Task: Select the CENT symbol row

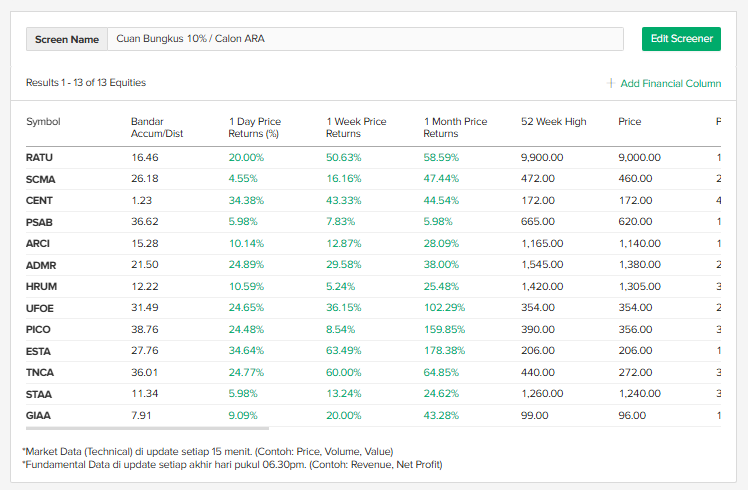Action: 40,201
